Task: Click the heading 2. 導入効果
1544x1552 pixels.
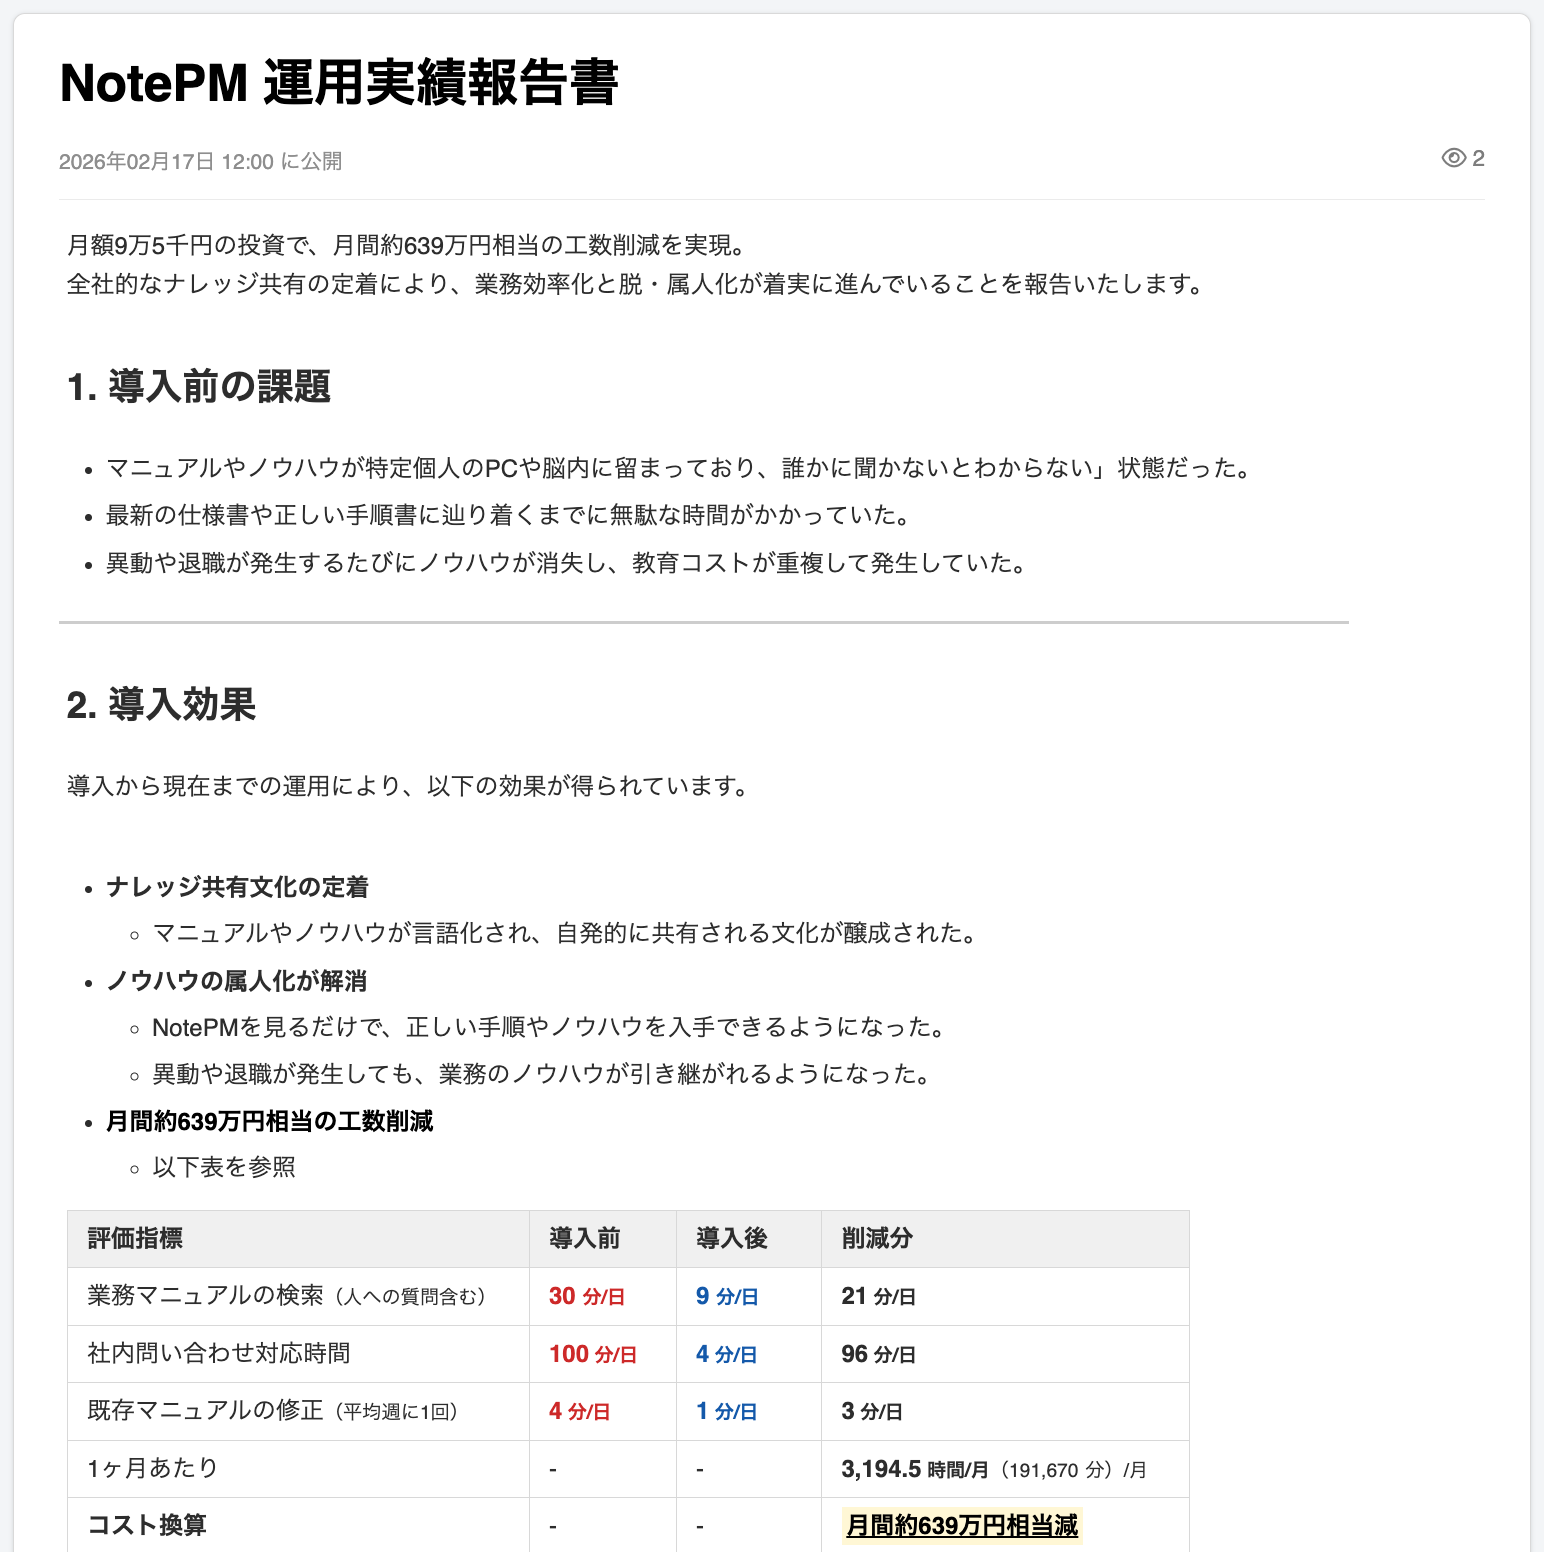Action: (x=161, y=705)
